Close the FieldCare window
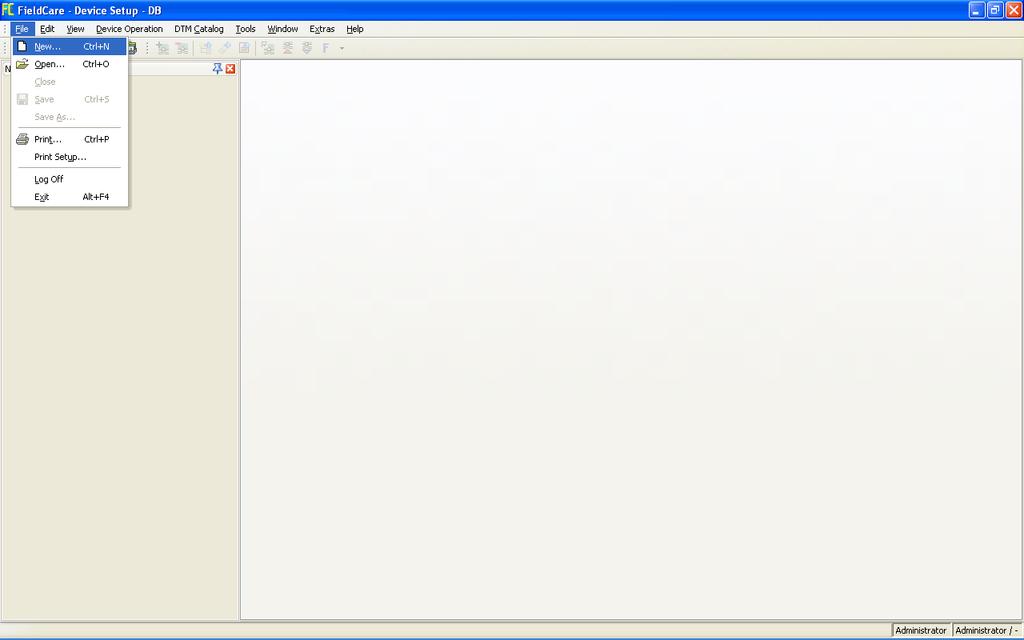The image size is (1024, 640). [1014, 10]
